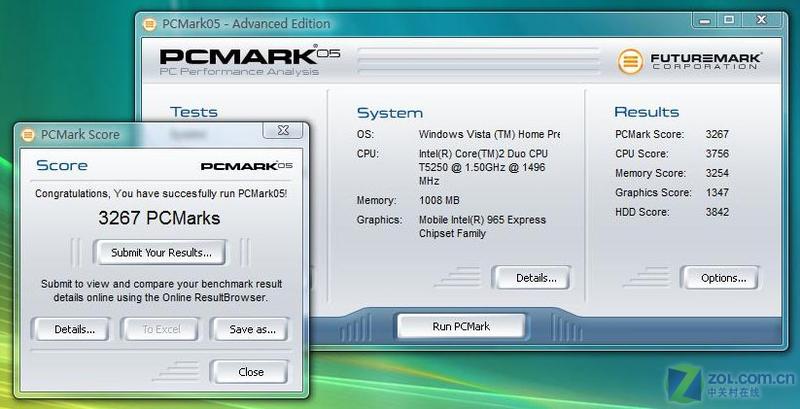Click the 'Intel(R) Core(TM)2 Duo CPU' text
Viewport: 800px width, 409px height.
pyautogui.click(x=483, y=154)
